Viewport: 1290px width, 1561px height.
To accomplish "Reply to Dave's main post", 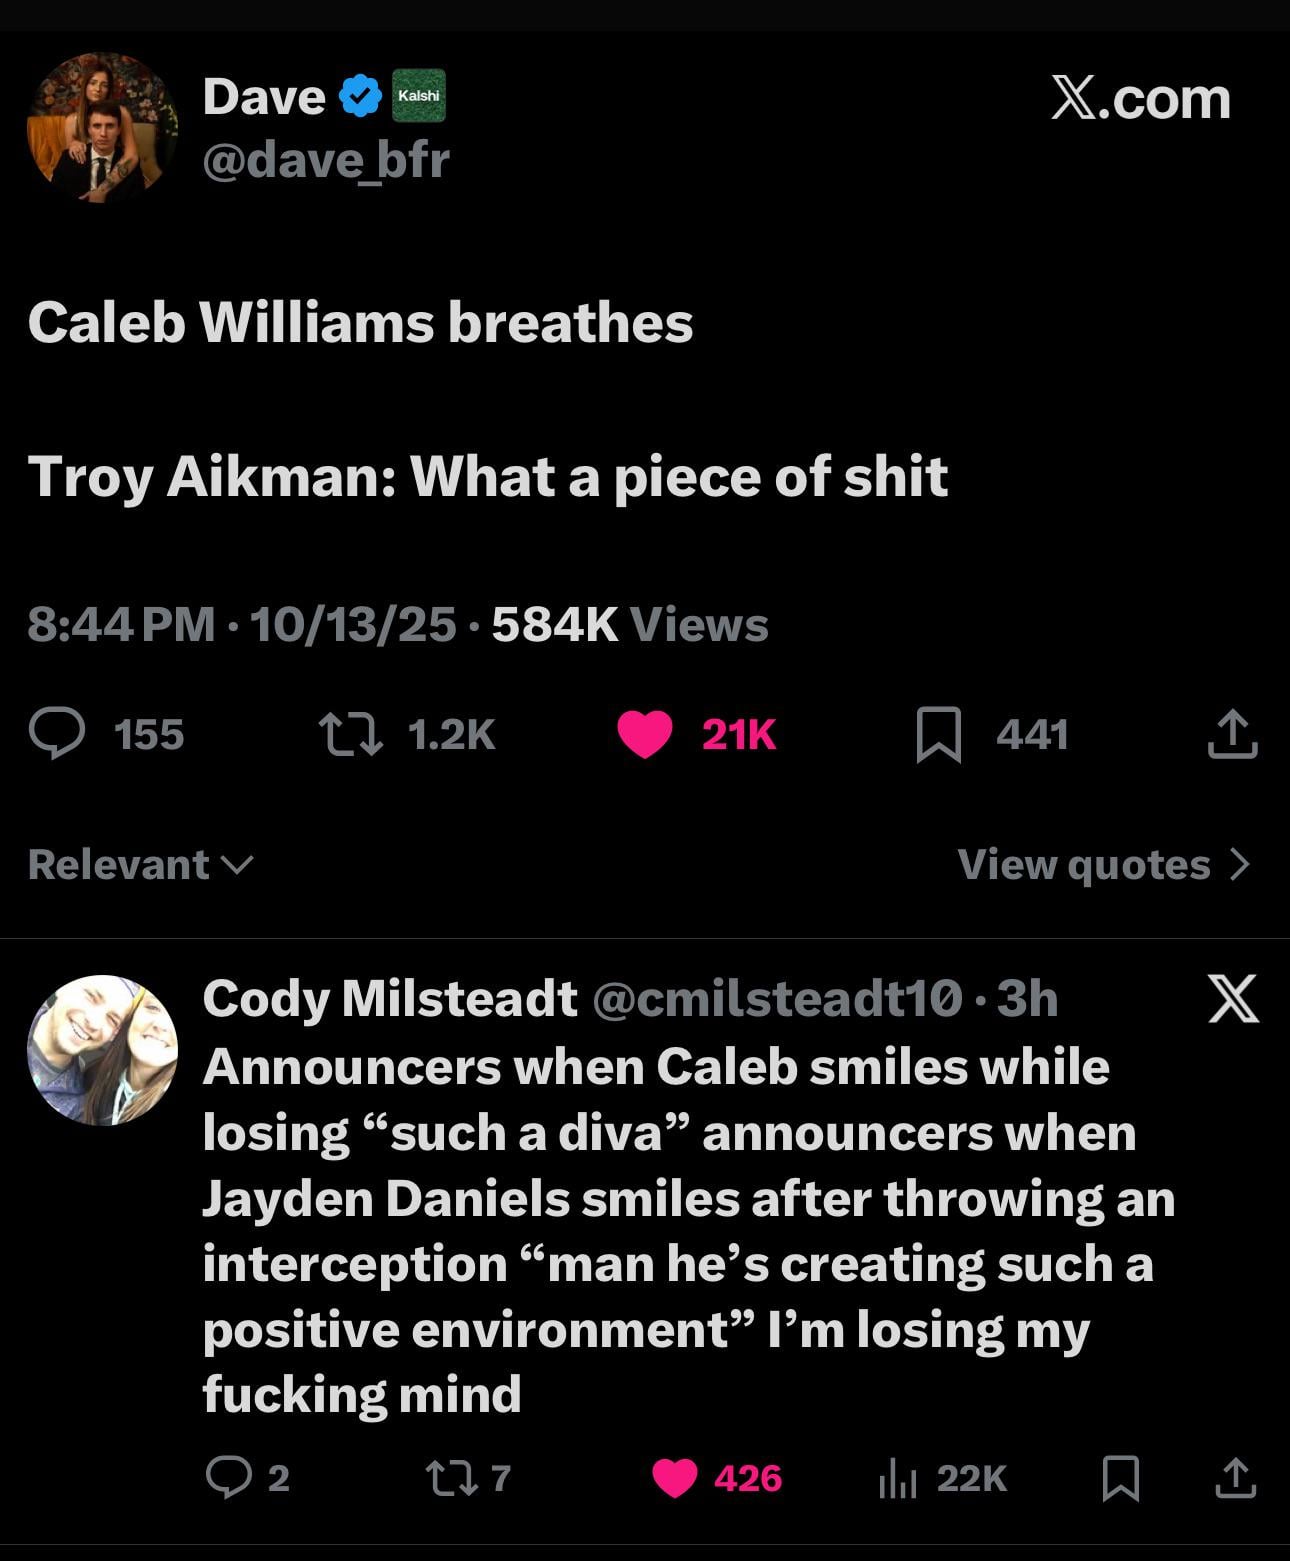I will pyautogui.click(x=57, y=734).
